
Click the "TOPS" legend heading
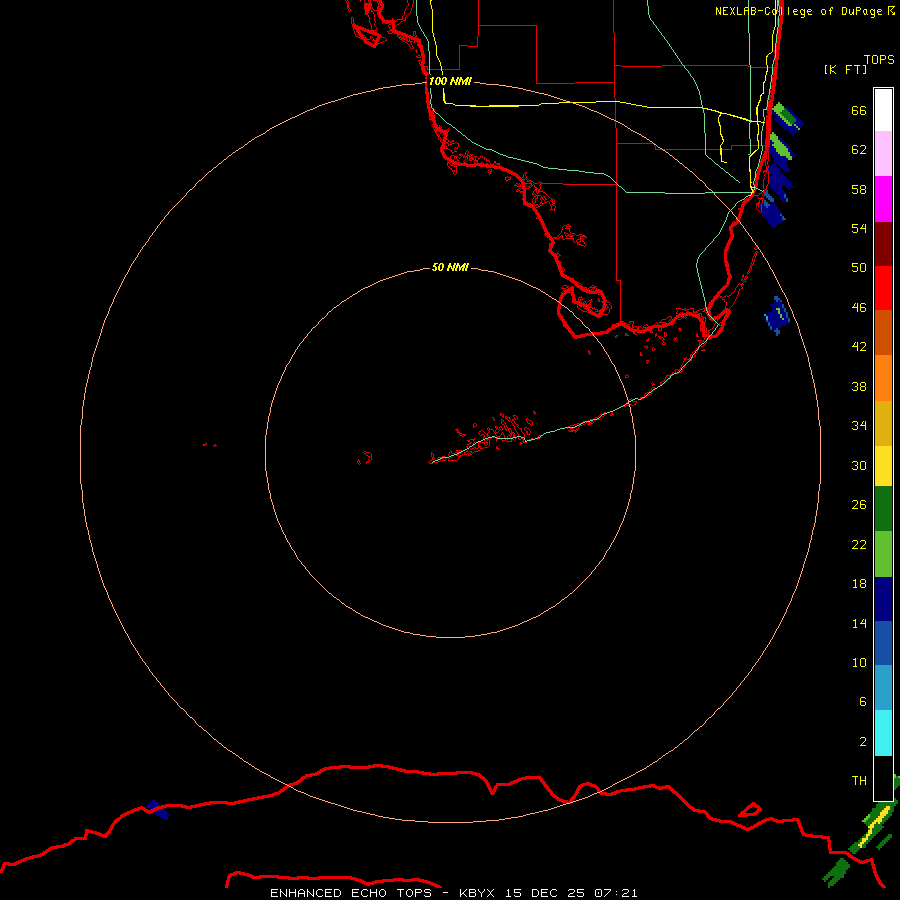click(x=879, y=59)
